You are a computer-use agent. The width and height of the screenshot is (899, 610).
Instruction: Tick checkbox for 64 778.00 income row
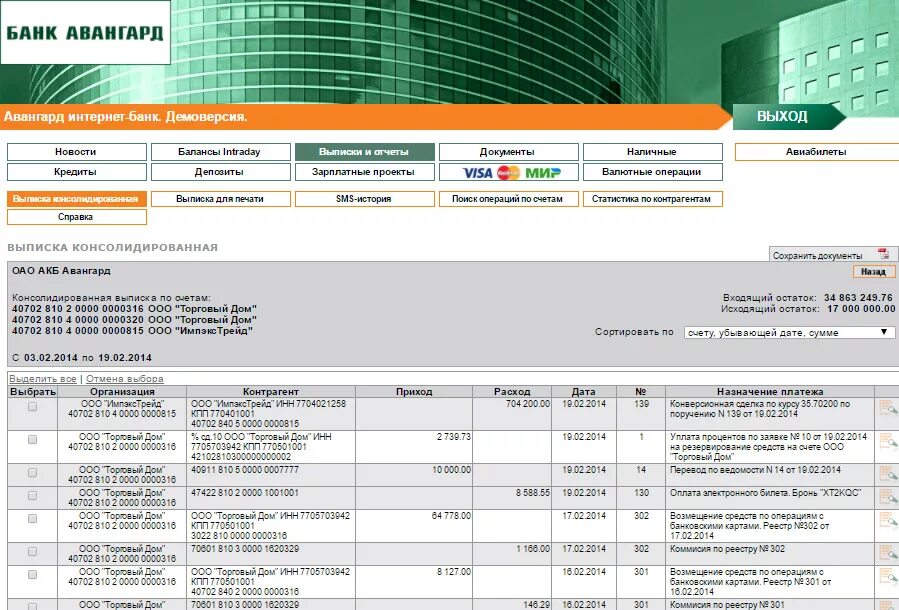[33, 518]
